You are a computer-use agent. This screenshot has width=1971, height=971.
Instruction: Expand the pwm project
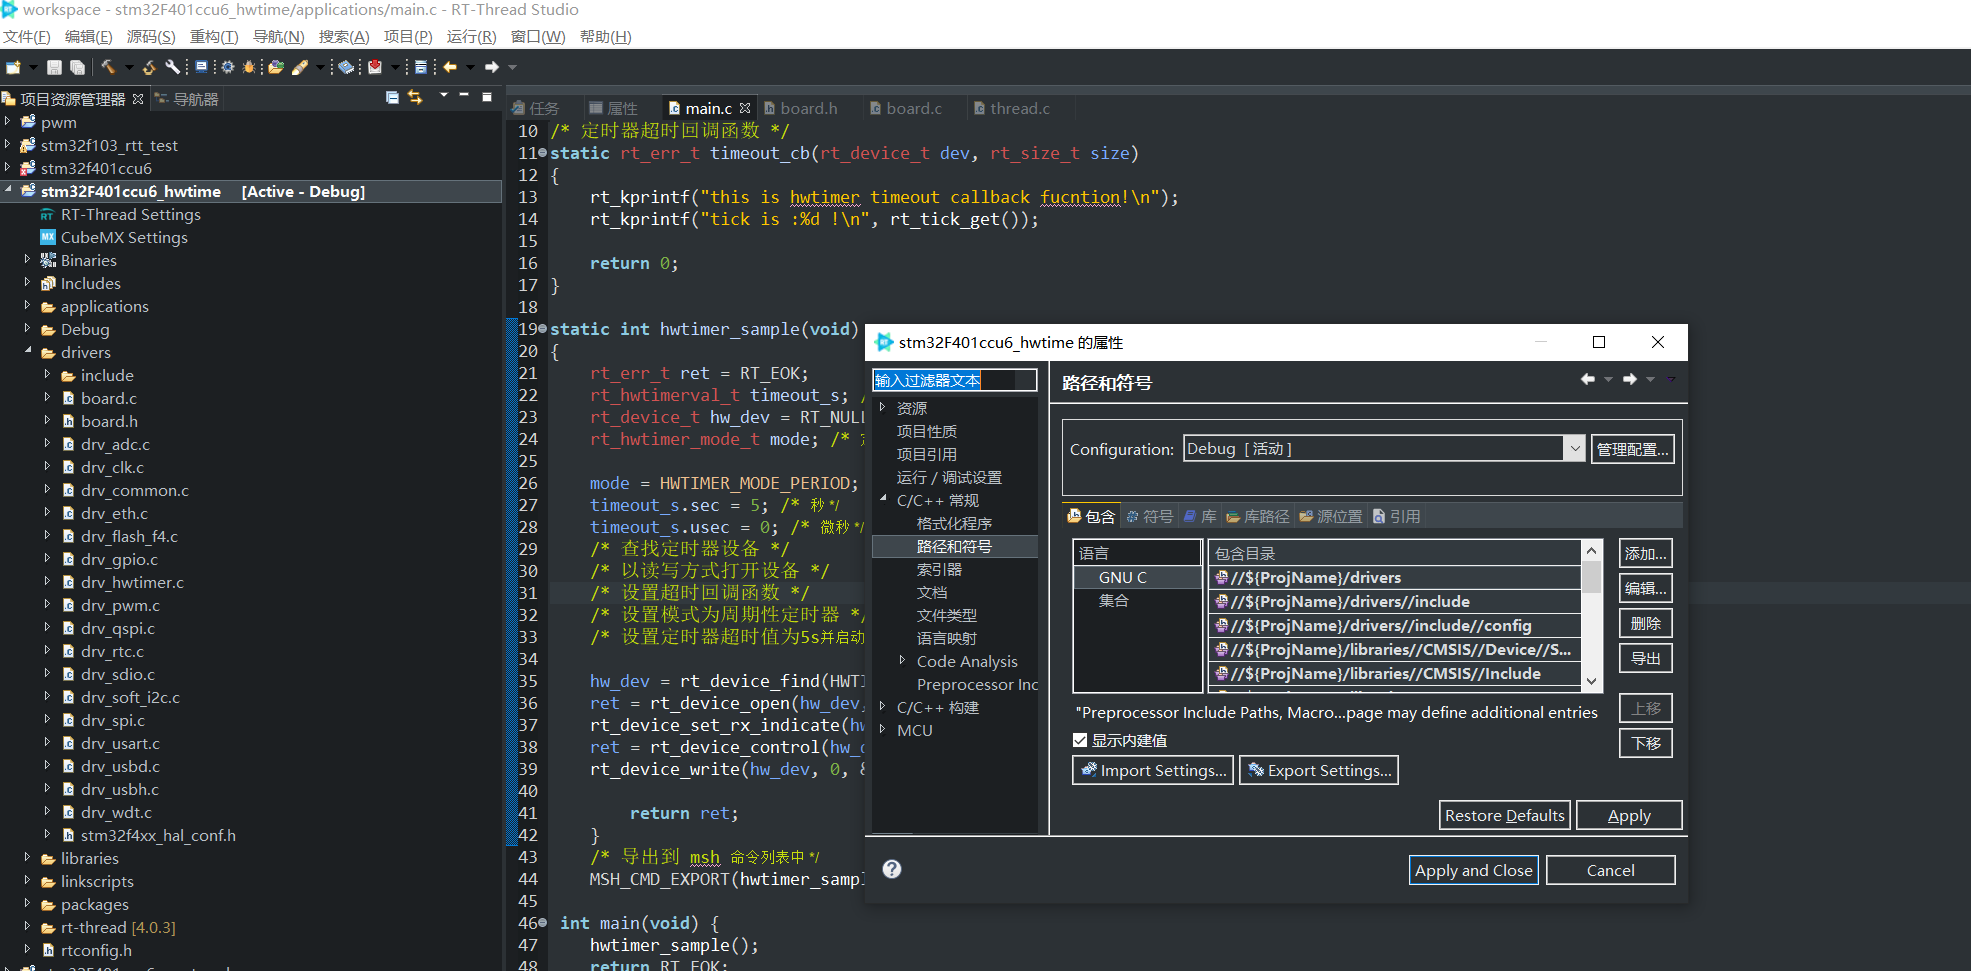click(x=8, y=122)
